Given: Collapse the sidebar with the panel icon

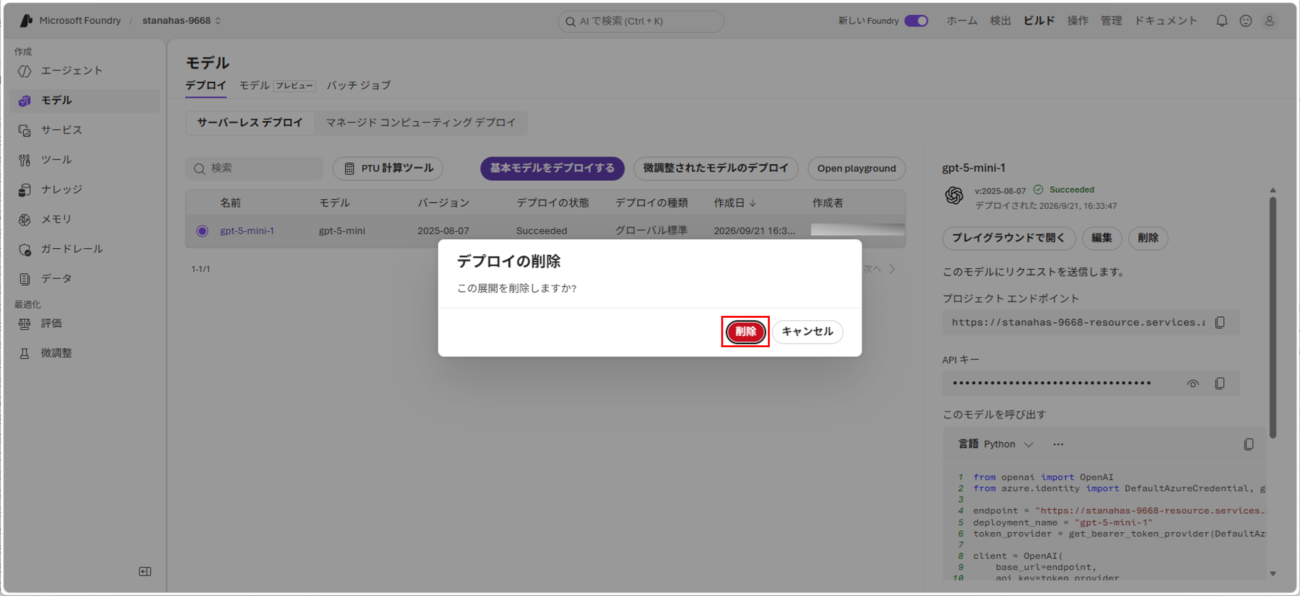Looking at the screenshot, I should click(144, 571).
